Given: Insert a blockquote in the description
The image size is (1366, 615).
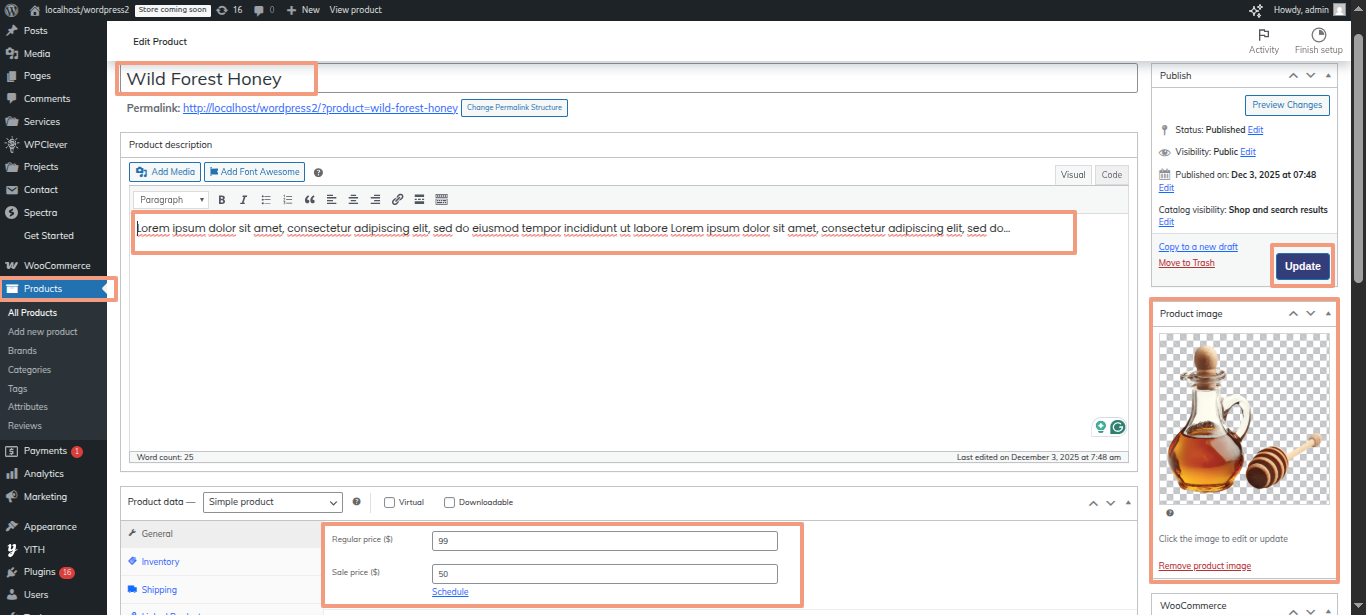Looking at the screenshot, I should 309,200.
